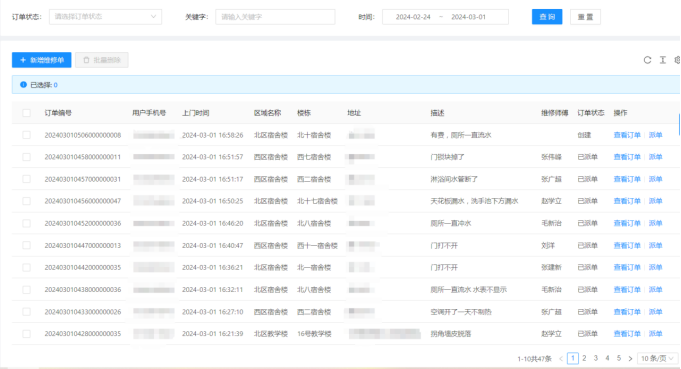
Task: Check the row for order 202403010506000000008
Action: coord(26,135)
